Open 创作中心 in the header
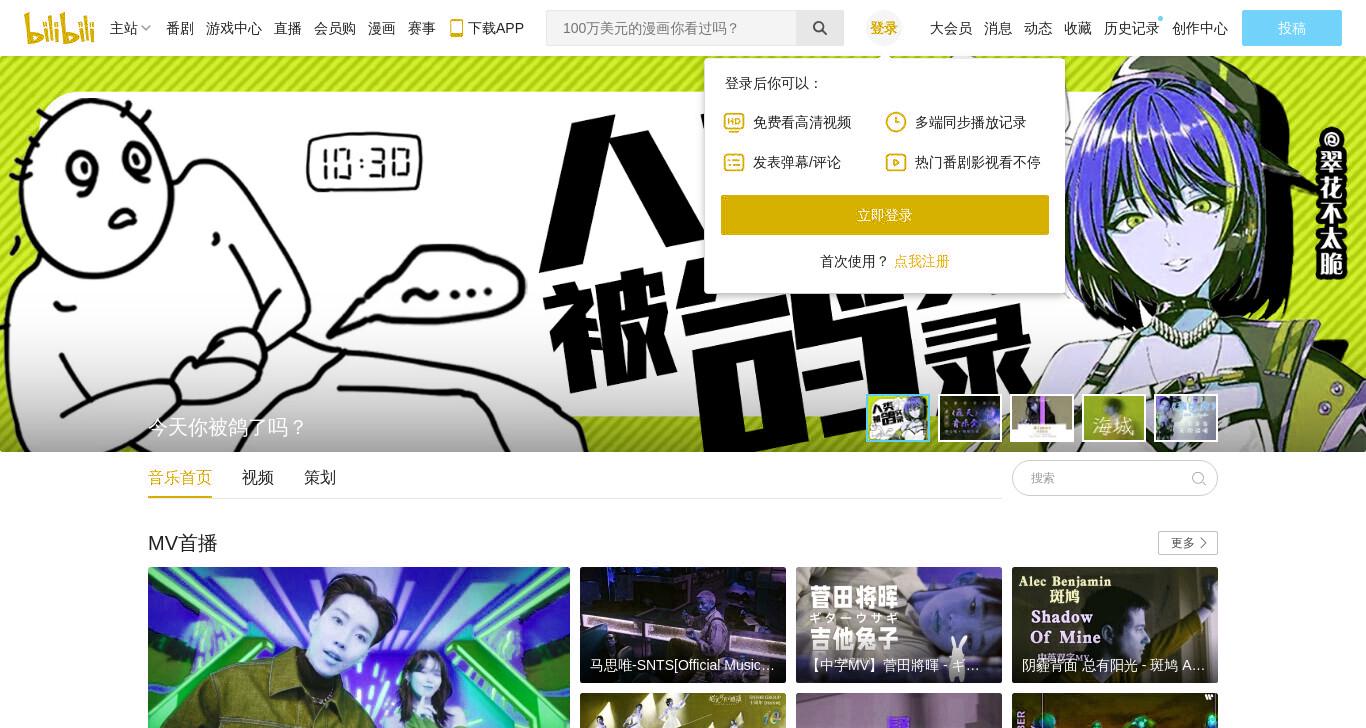The width and height of the screenshot is (1366, 728). 1200,28
